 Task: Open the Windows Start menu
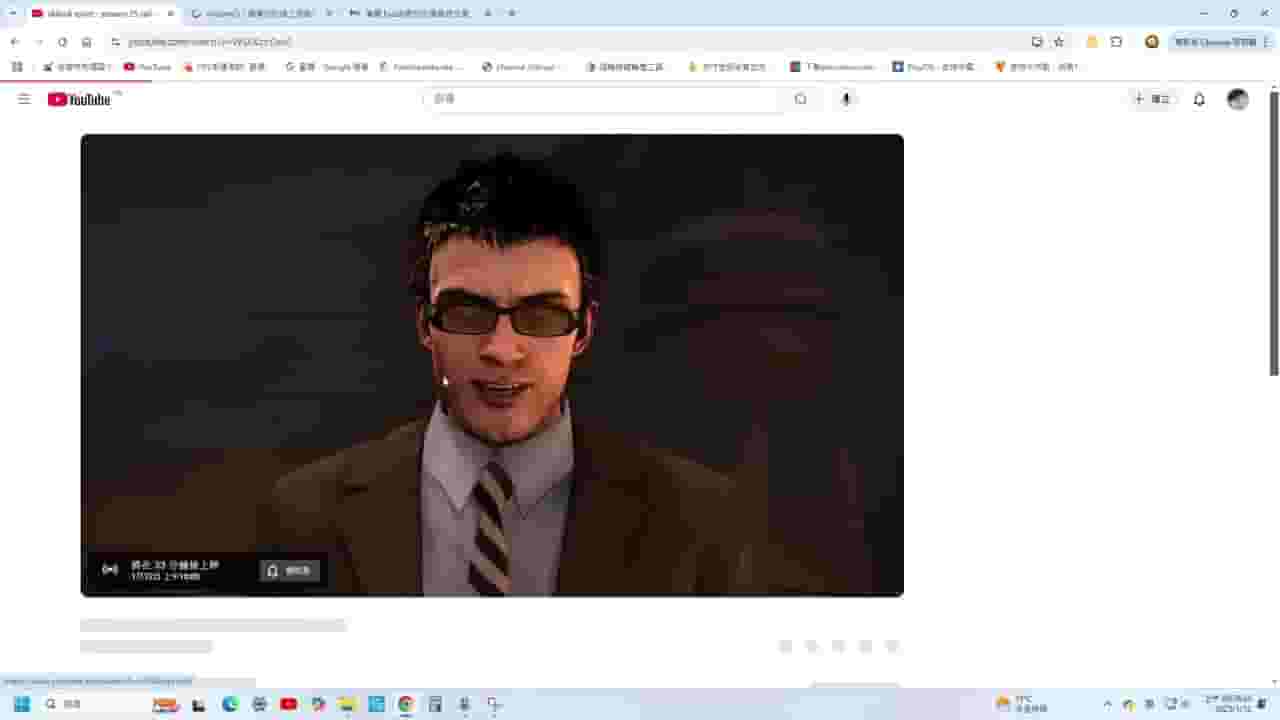click(x=22, y=704)
